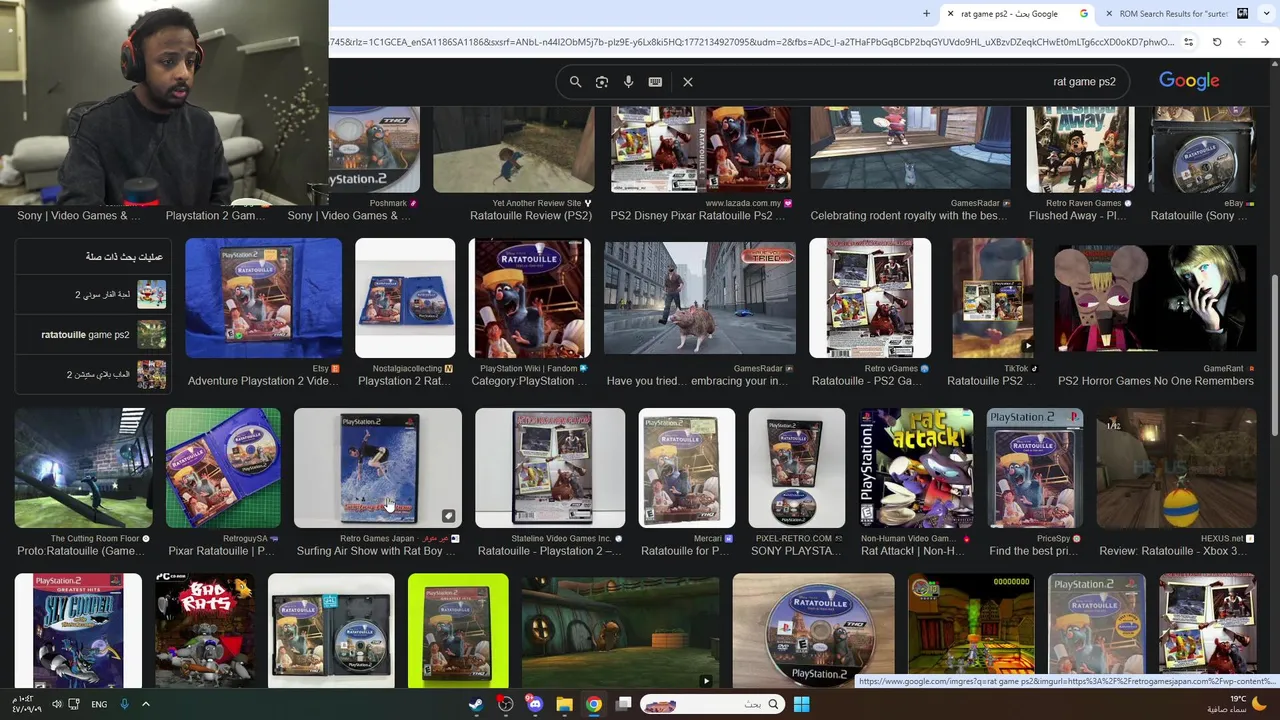
Task: Open 'Surfing Air Show with Rat Boy' link
Action: tap(376, 551)
